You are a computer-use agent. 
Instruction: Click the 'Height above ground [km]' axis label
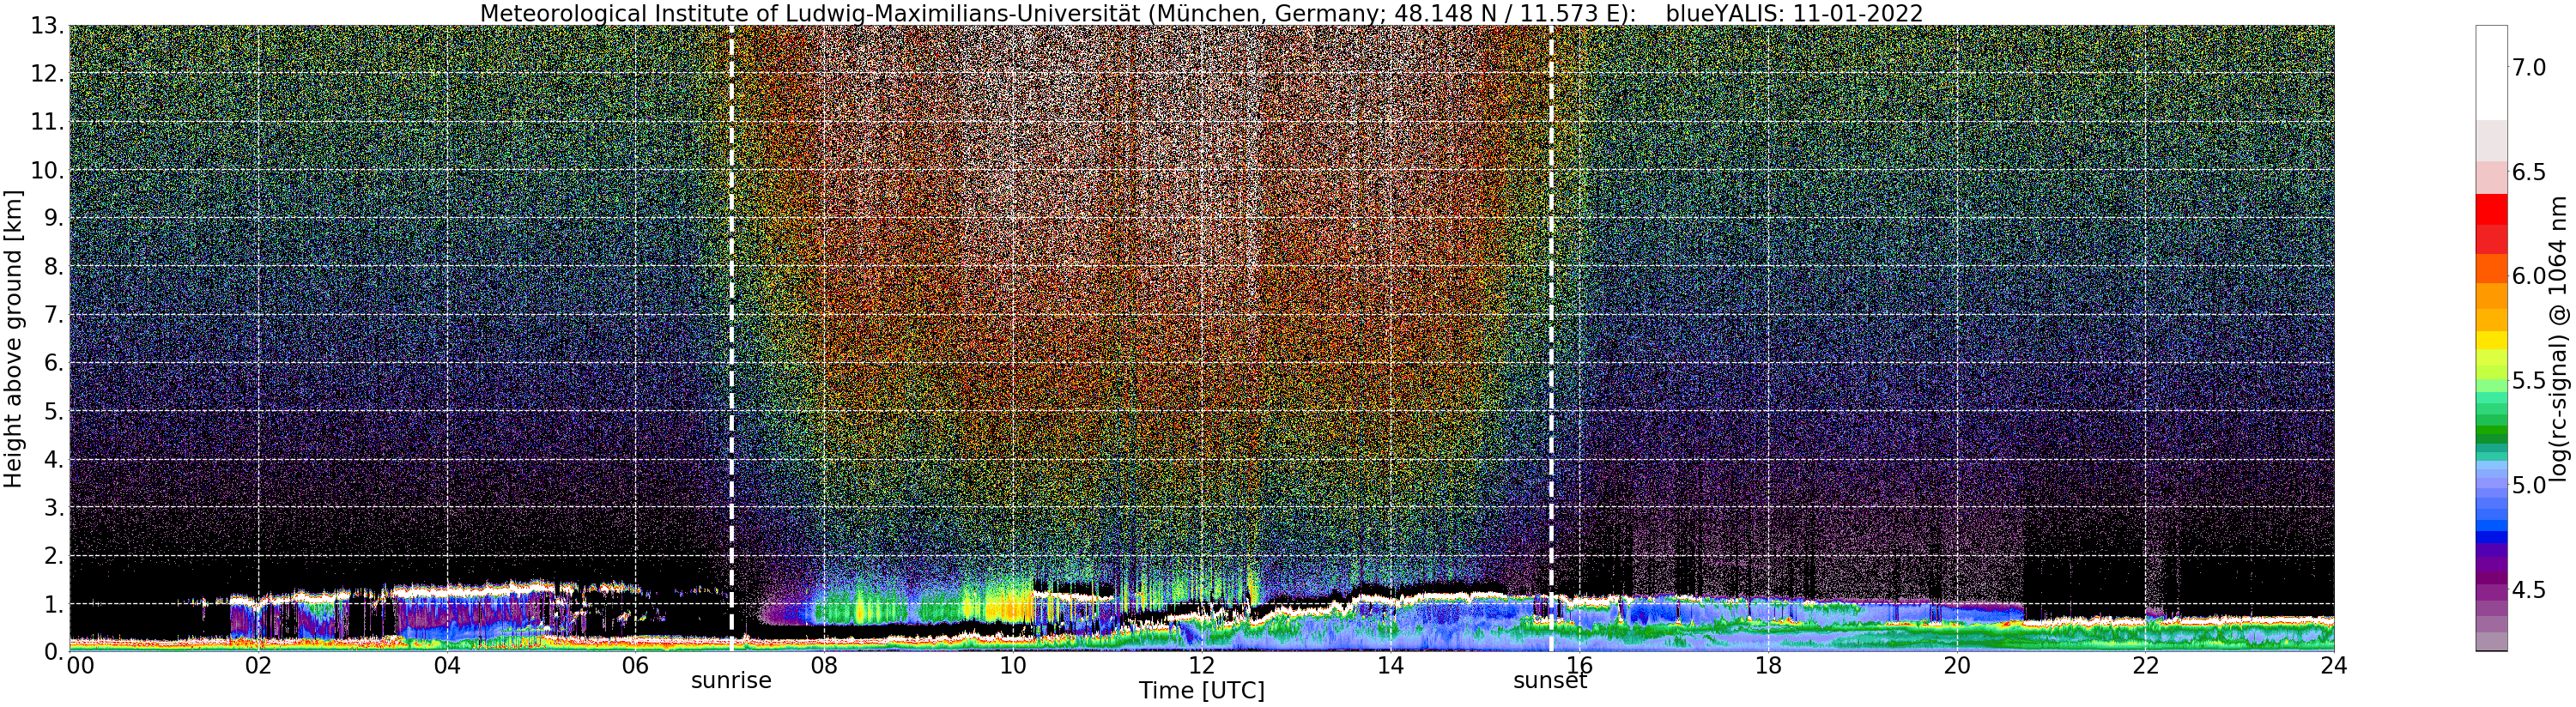pyautogui.click(x=13, y=339)
